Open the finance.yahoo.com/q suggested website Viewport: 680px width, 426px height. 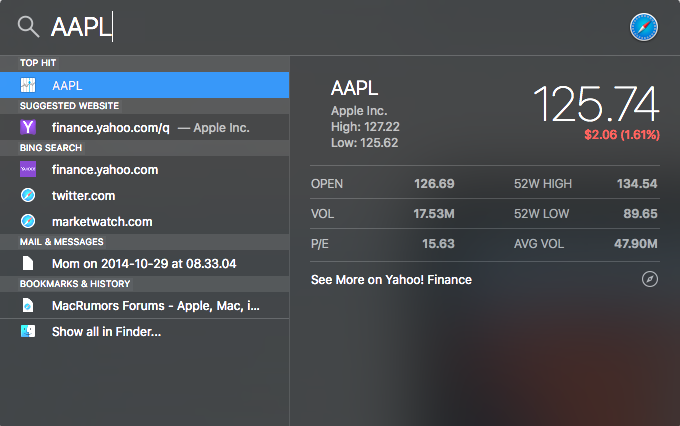point(144,127)
